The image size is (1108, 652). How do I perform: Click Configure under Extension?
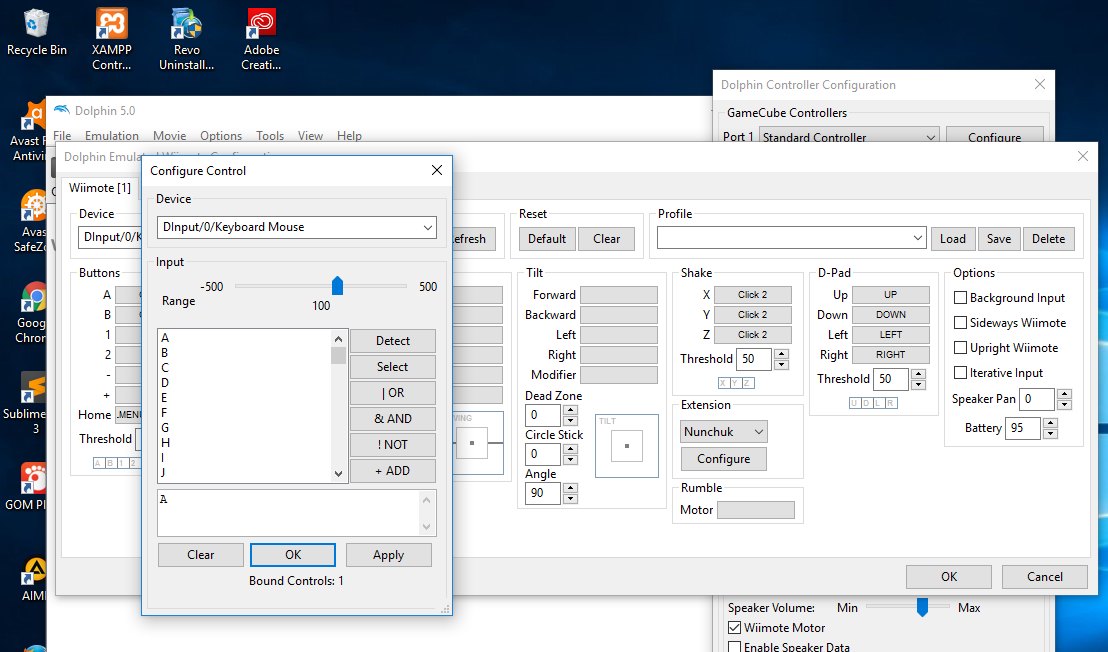click(724, 458)
